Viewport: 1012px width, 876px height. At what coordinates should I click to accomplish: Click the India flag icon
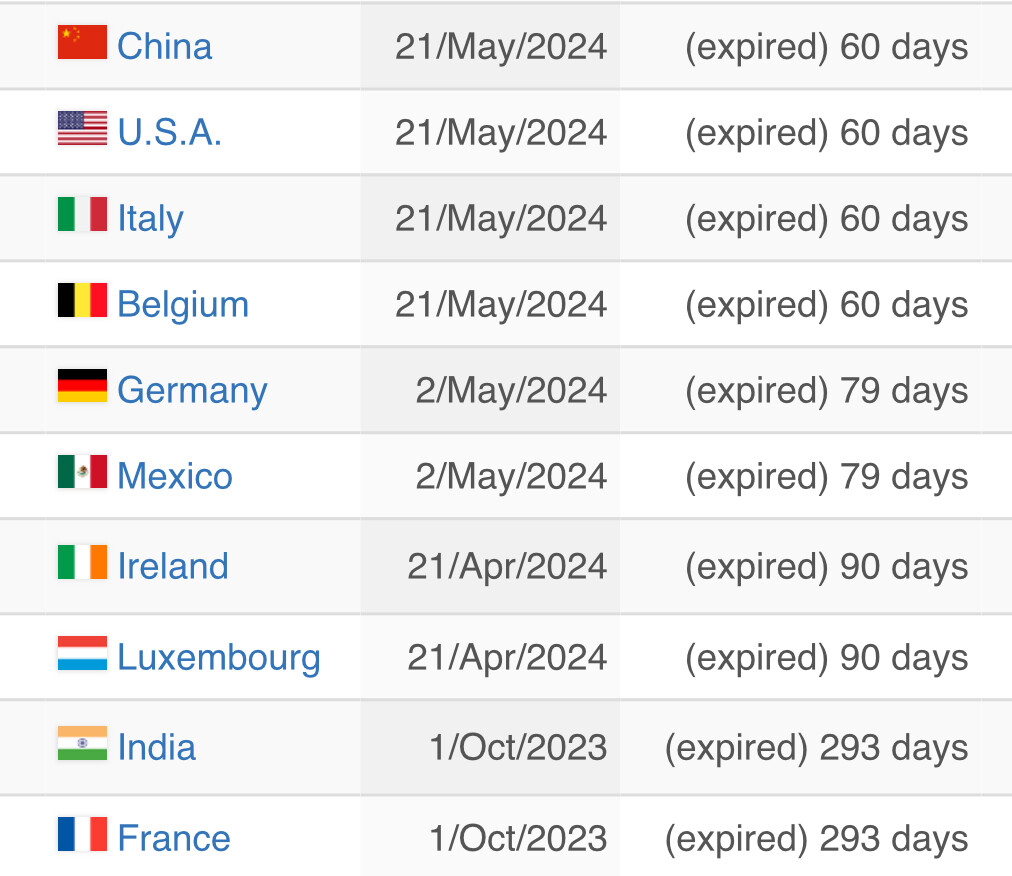point(82,744)
